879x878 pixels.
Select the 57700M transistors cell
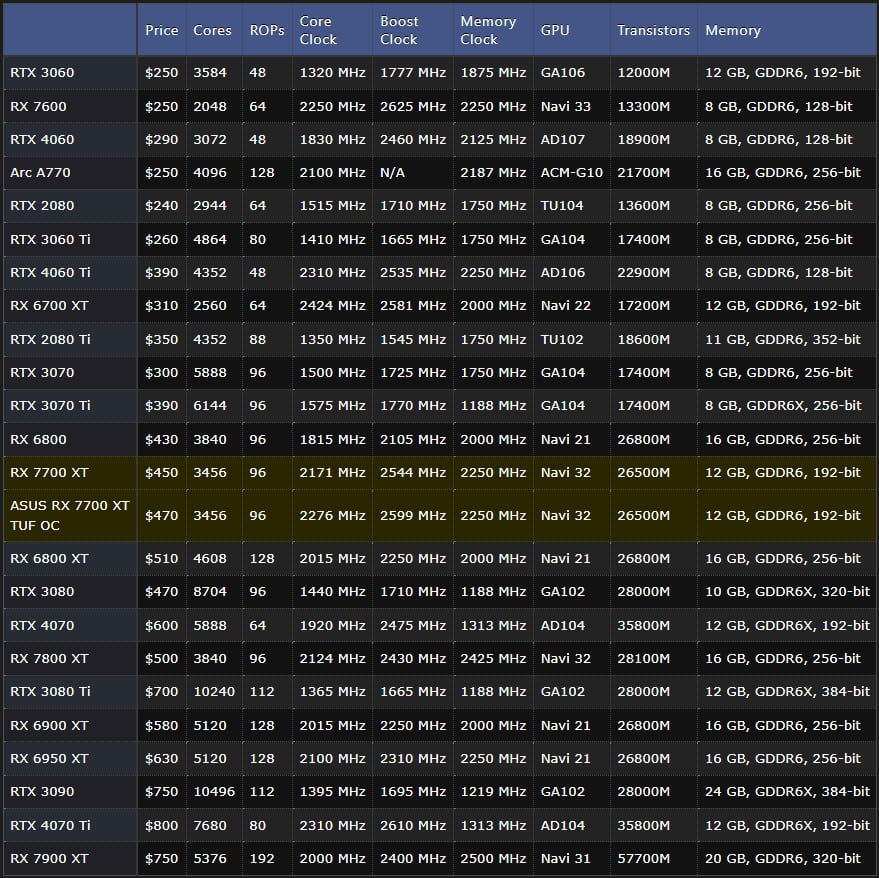point(643,859)
